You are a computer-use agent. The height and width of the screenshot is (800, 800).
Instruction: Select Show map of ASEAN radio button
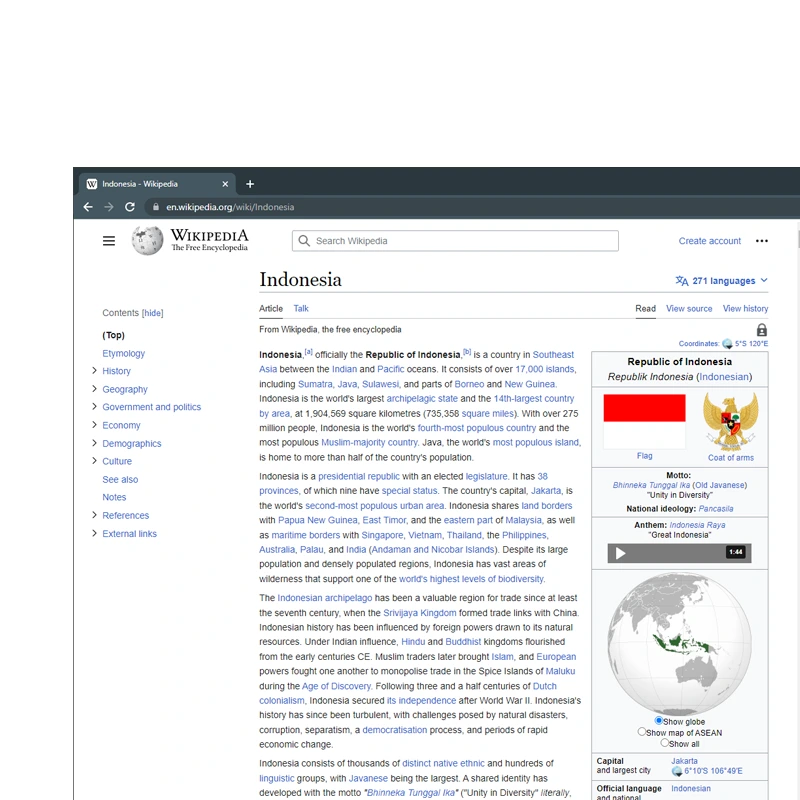click(x=642, y=732)
